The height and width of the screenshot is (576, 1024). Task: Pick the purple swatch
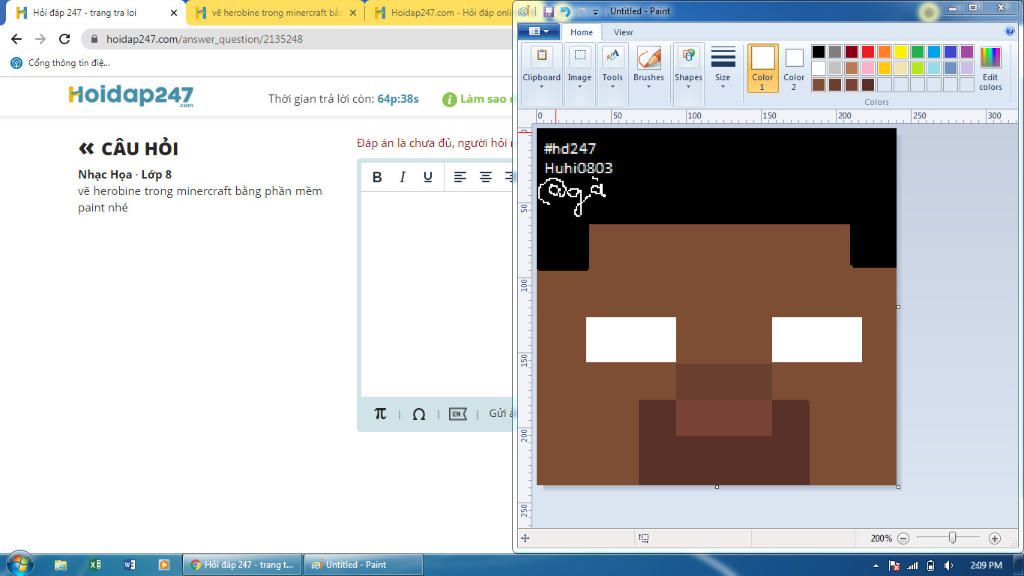(967, 52)
